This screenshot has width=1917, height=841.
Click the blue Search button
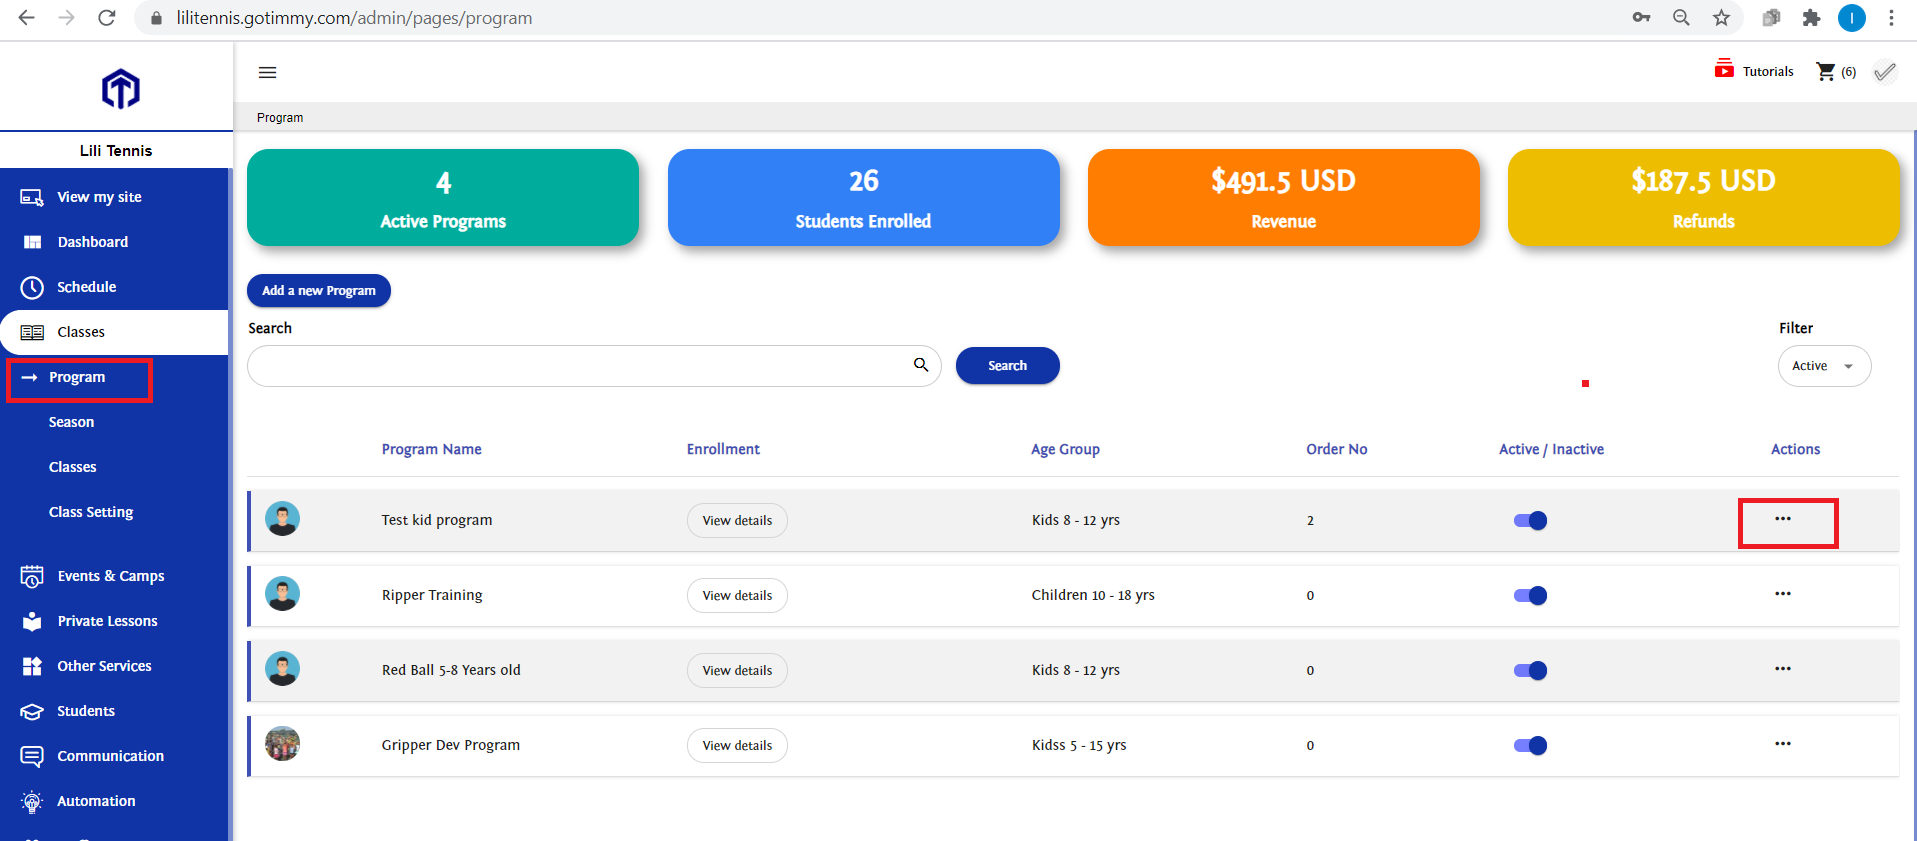tap(1007, 366)
